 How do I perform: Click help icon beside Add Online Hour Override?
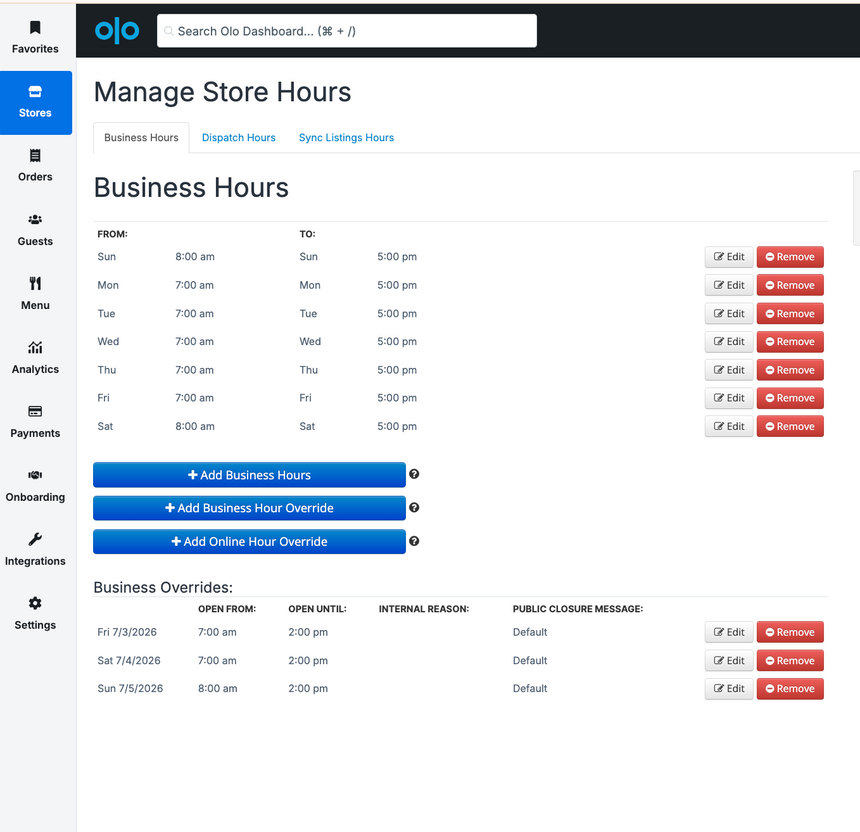coord(414,541)
